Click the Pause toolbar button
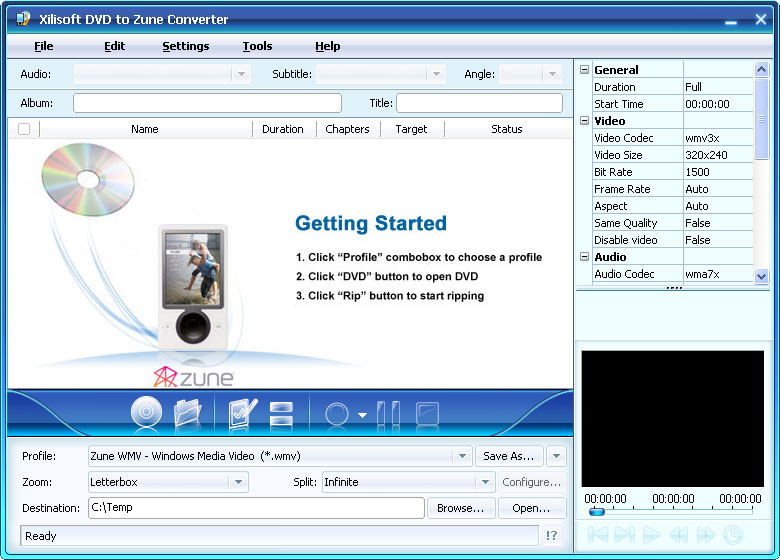 pyautogui.click(x=389, y=413)
